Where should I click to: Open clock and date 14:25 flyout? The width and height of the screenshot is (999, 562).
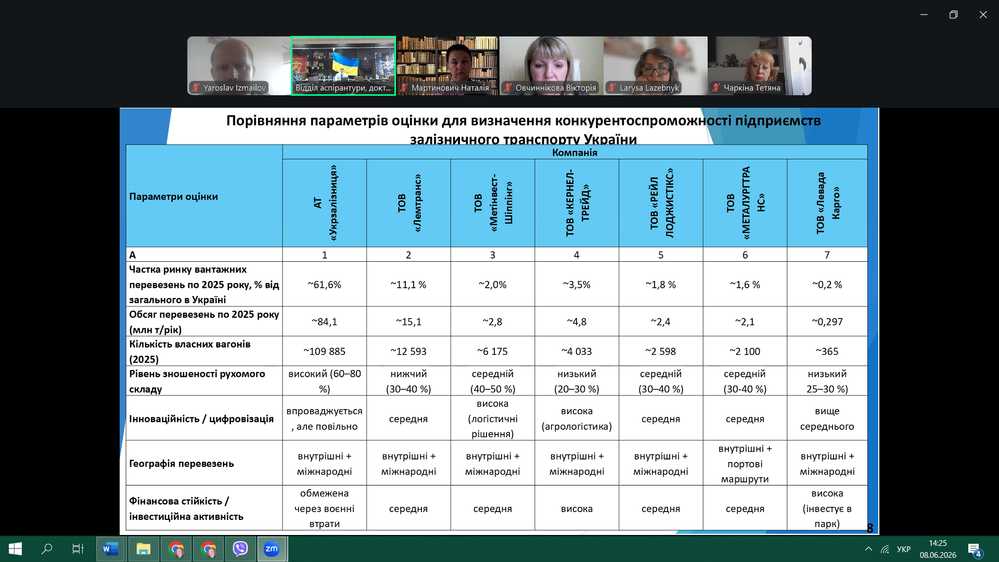click(x=938, y=549)
